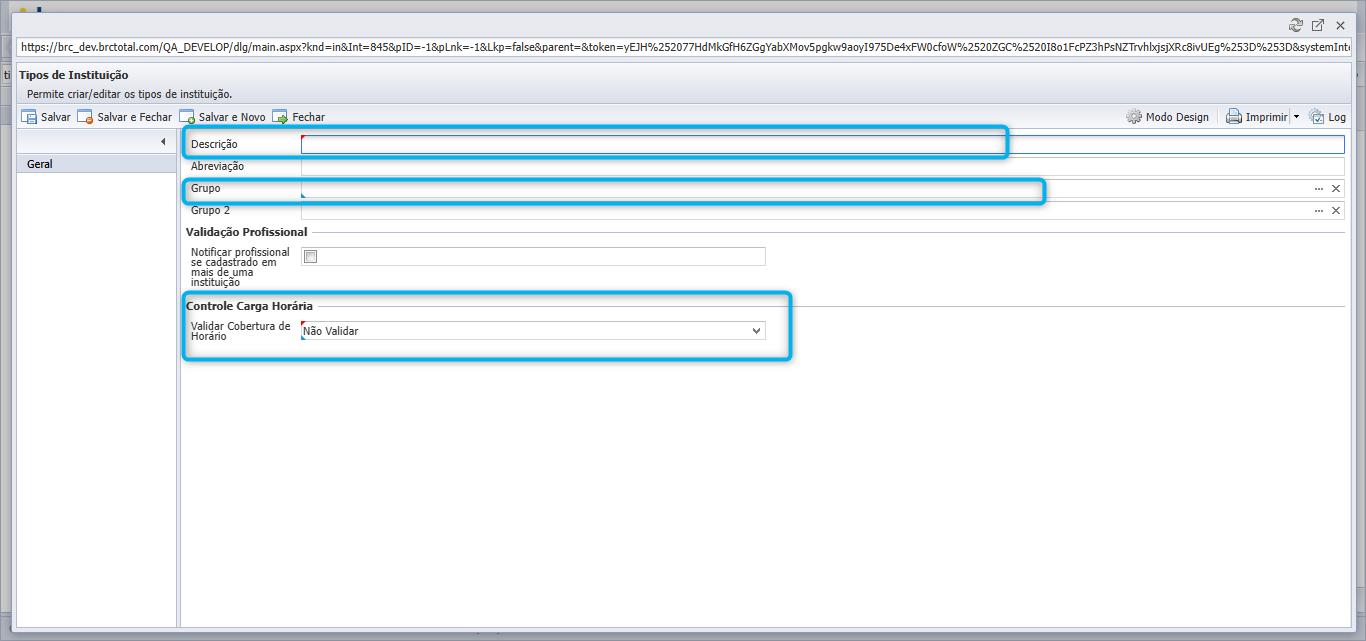
Task: Click the Grupo lookup field
Action: click(x=805, y=189)
